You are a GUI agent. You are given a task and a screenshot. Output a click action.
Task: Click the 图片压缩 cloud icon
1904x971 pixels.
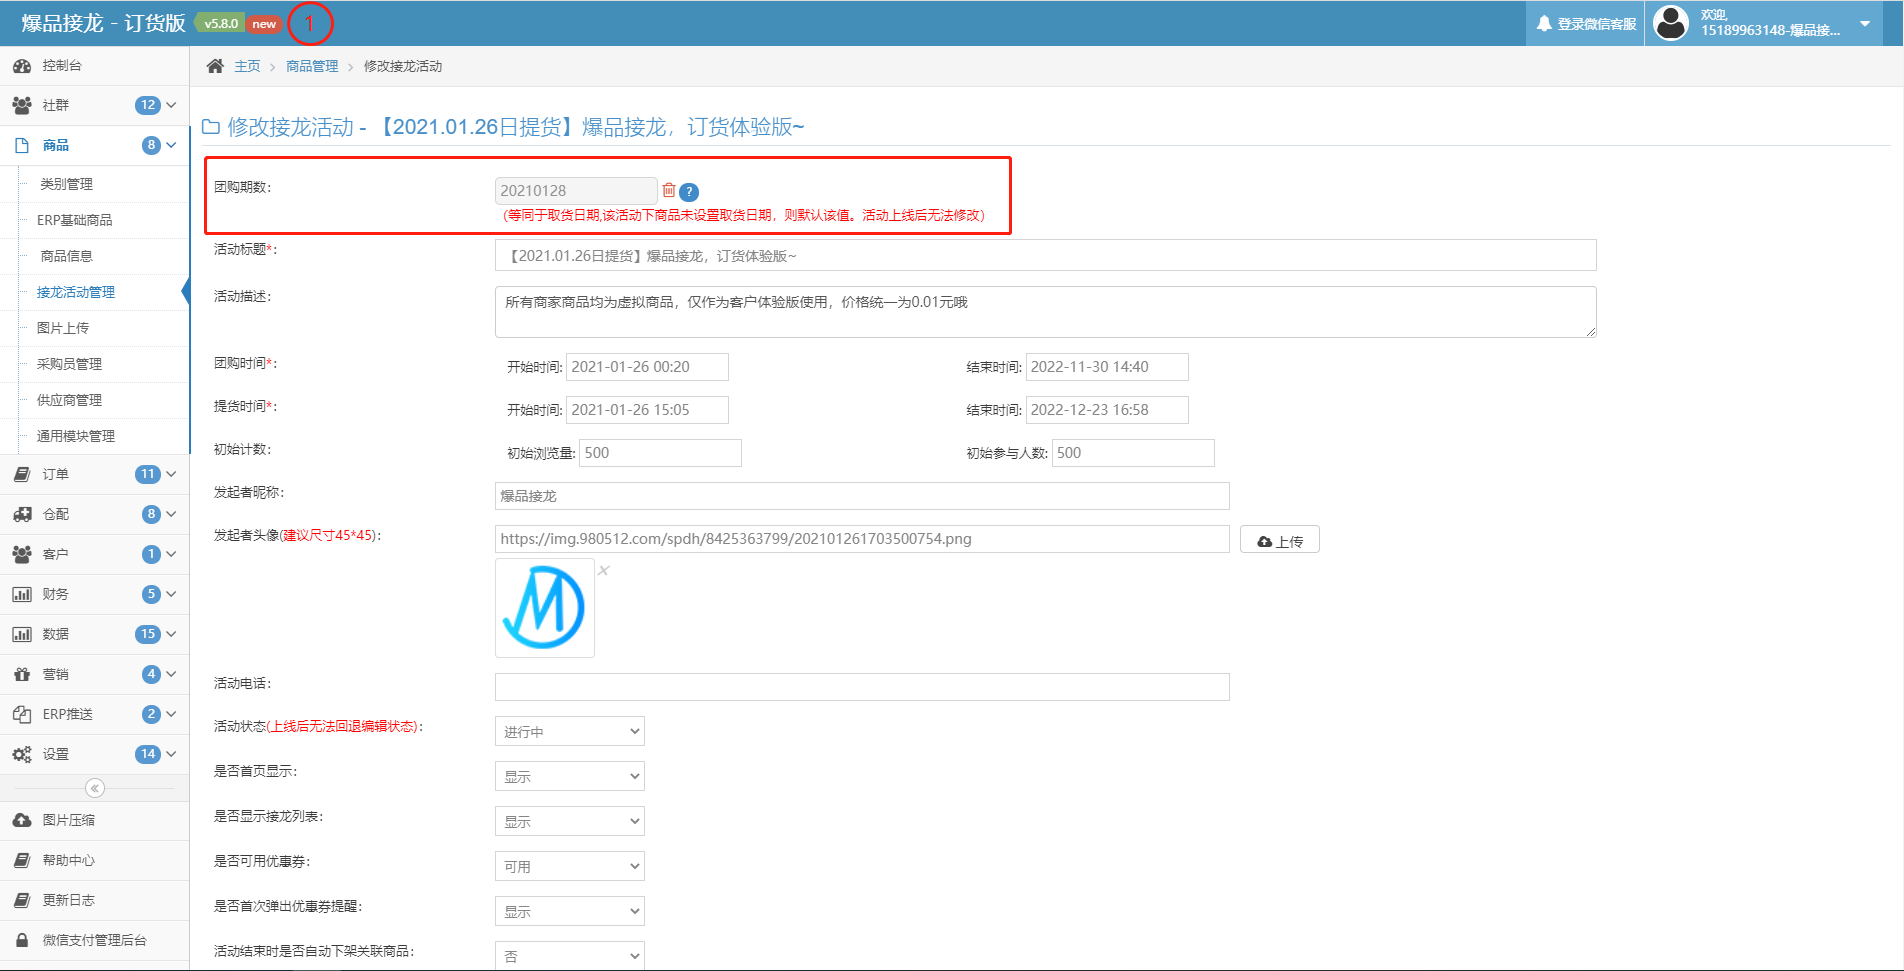click(22, 820)
